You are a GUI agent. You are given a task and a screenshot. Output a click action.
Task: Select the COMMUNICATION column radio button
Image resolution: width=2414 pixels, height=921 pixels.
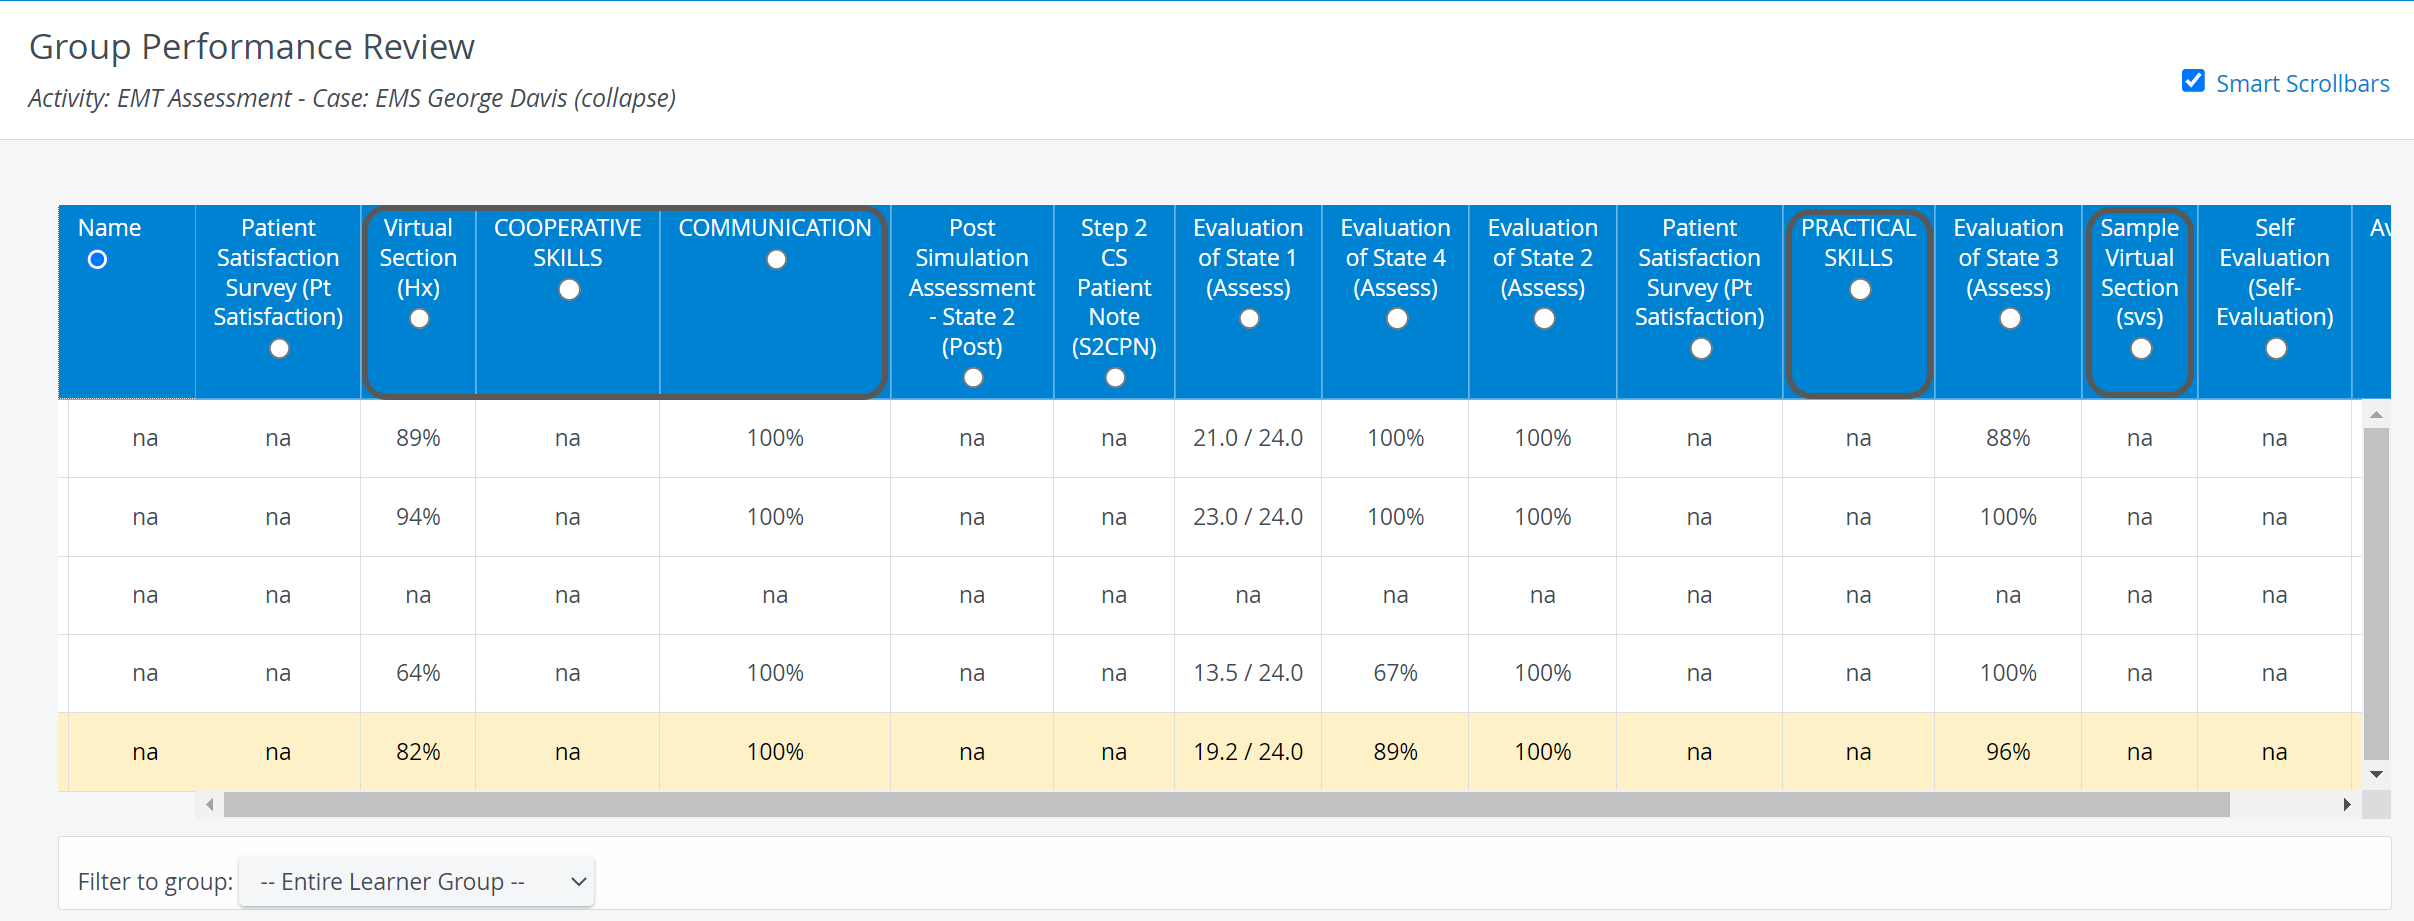pos(776,260)
